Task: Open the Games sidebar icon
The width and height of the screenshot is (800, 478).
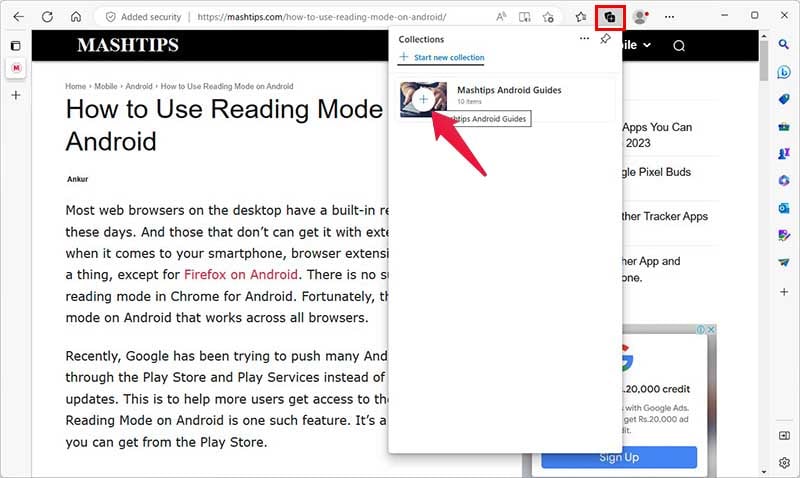Action: (784, 153)
